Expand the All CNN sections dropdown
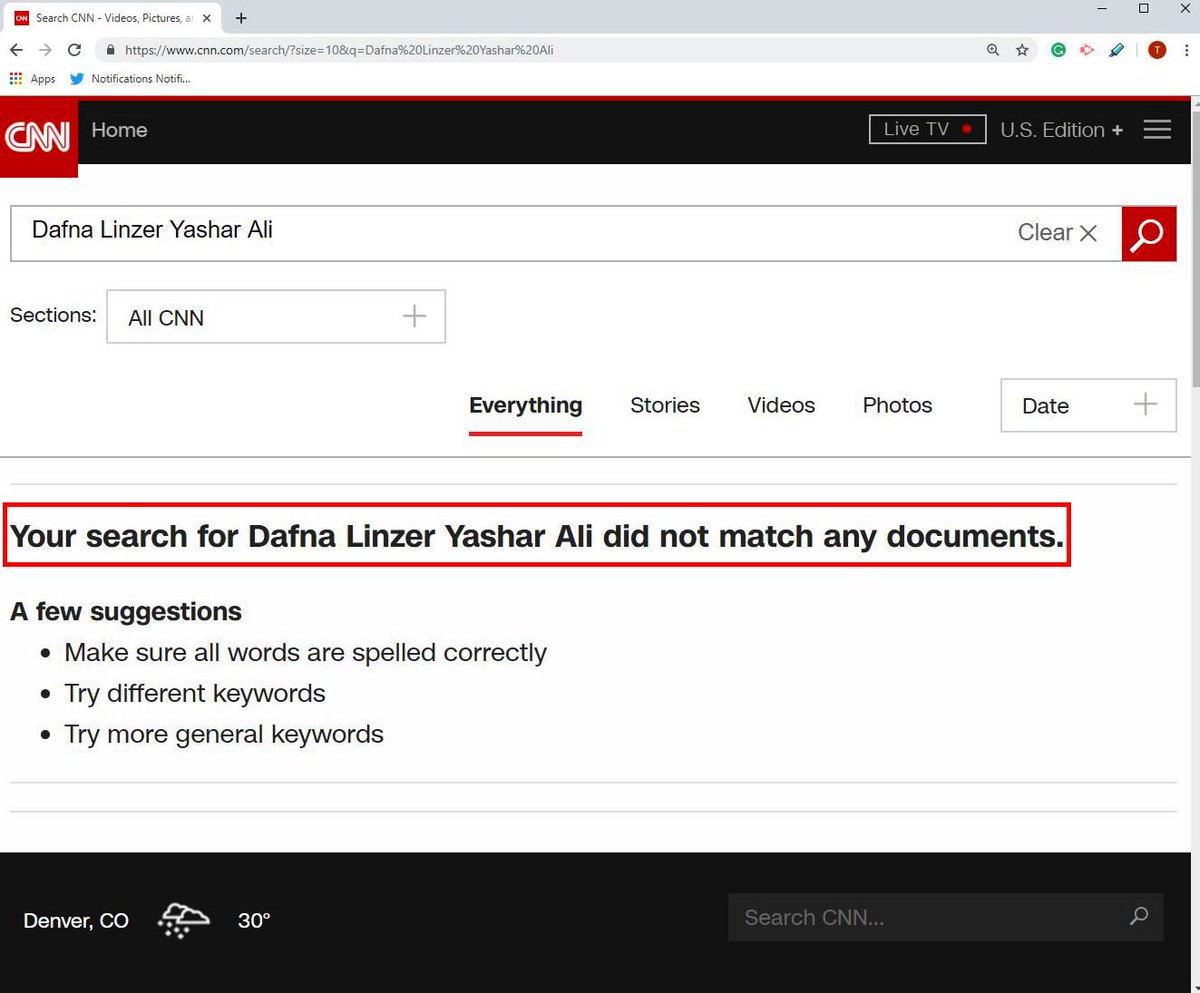This screenshot has height=993, width=1200. pyautogui.click(x=276, y=317)
